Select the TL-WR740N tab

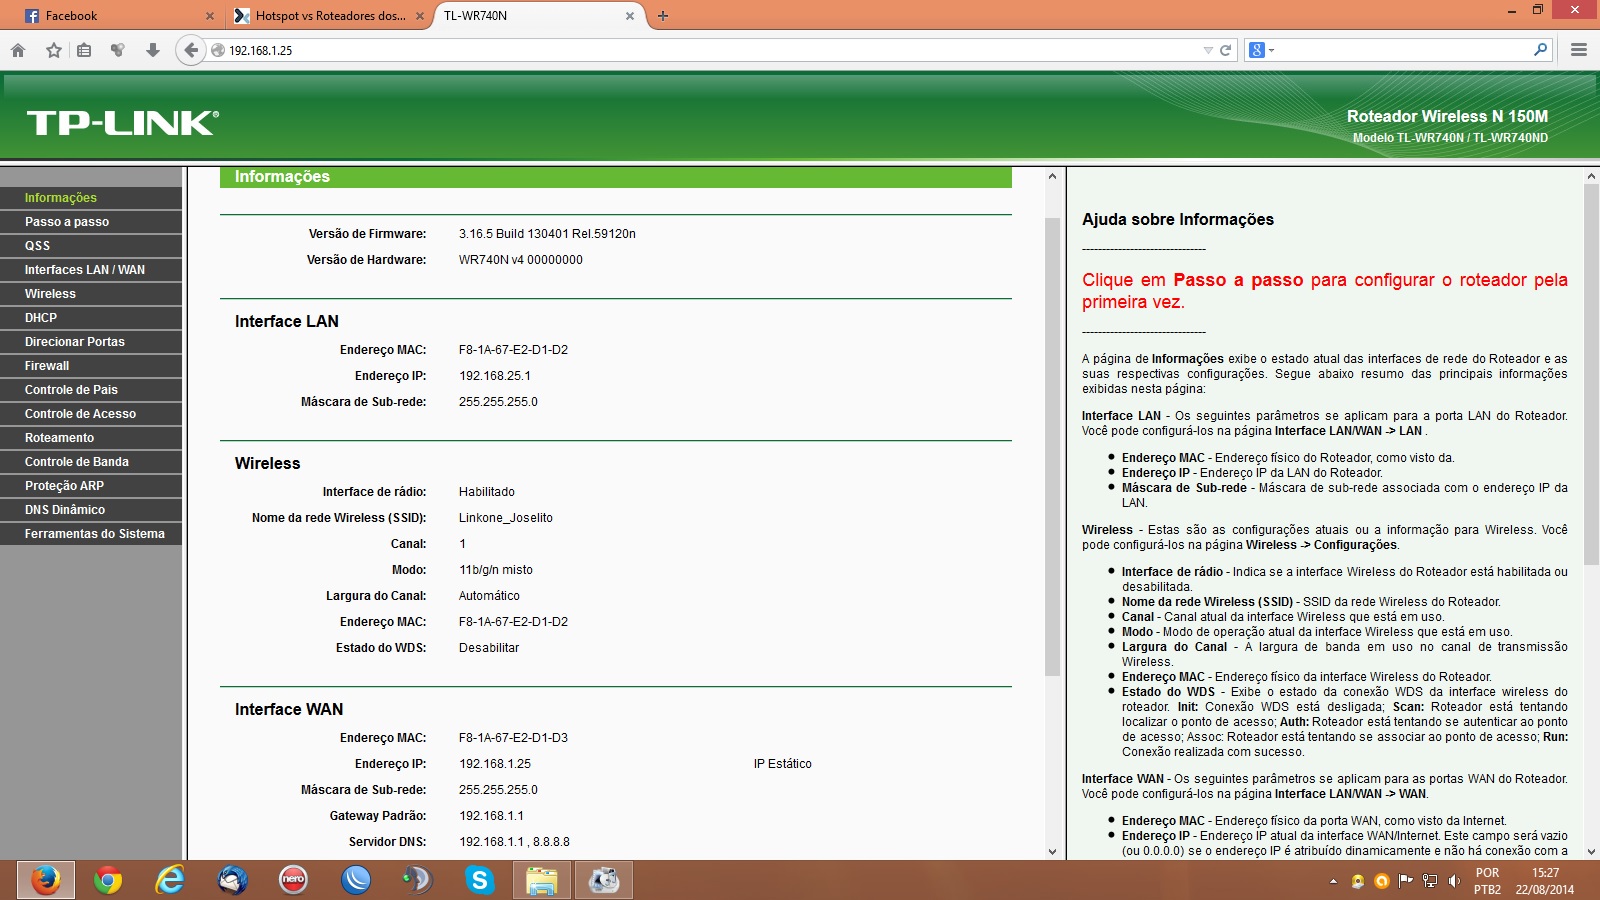[x=539, y=16]
